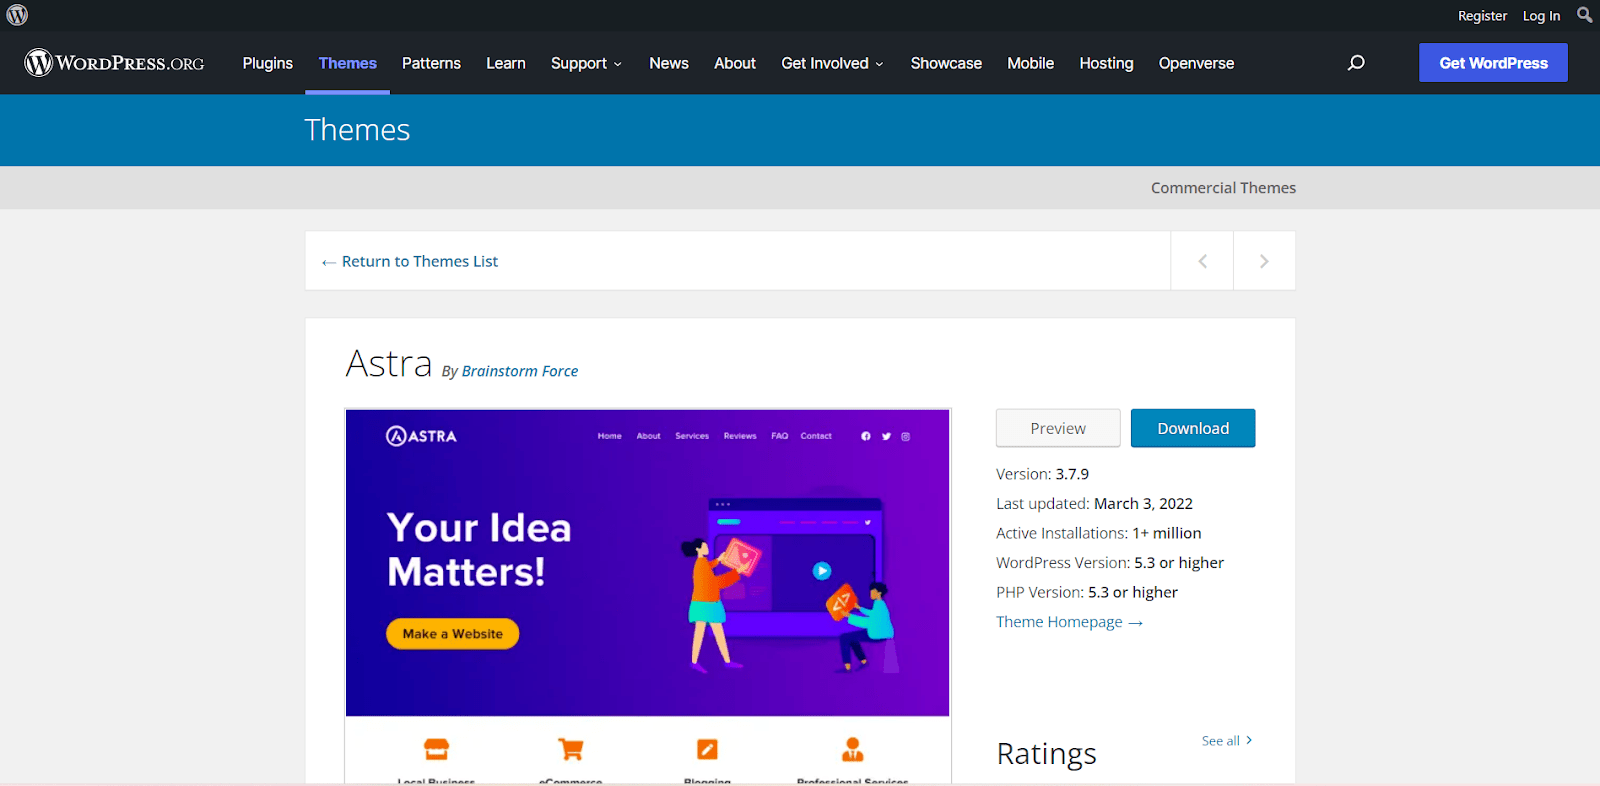Click the Astra logo in theme preview

[421, 436]
